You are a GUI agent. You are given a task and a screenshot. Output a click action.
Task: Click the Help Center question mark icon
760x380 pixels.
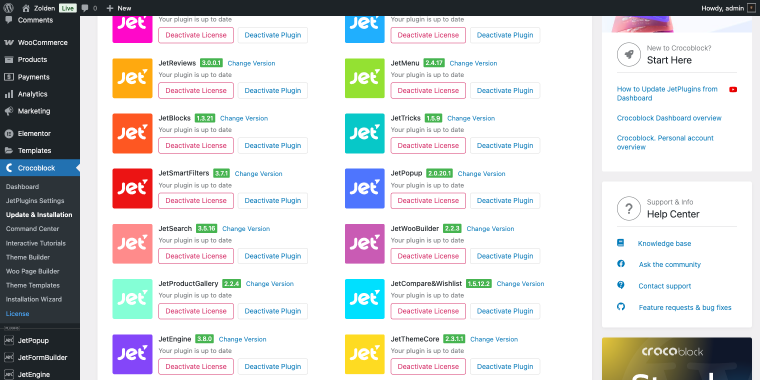pyautogui.click(x=629, y=209)
